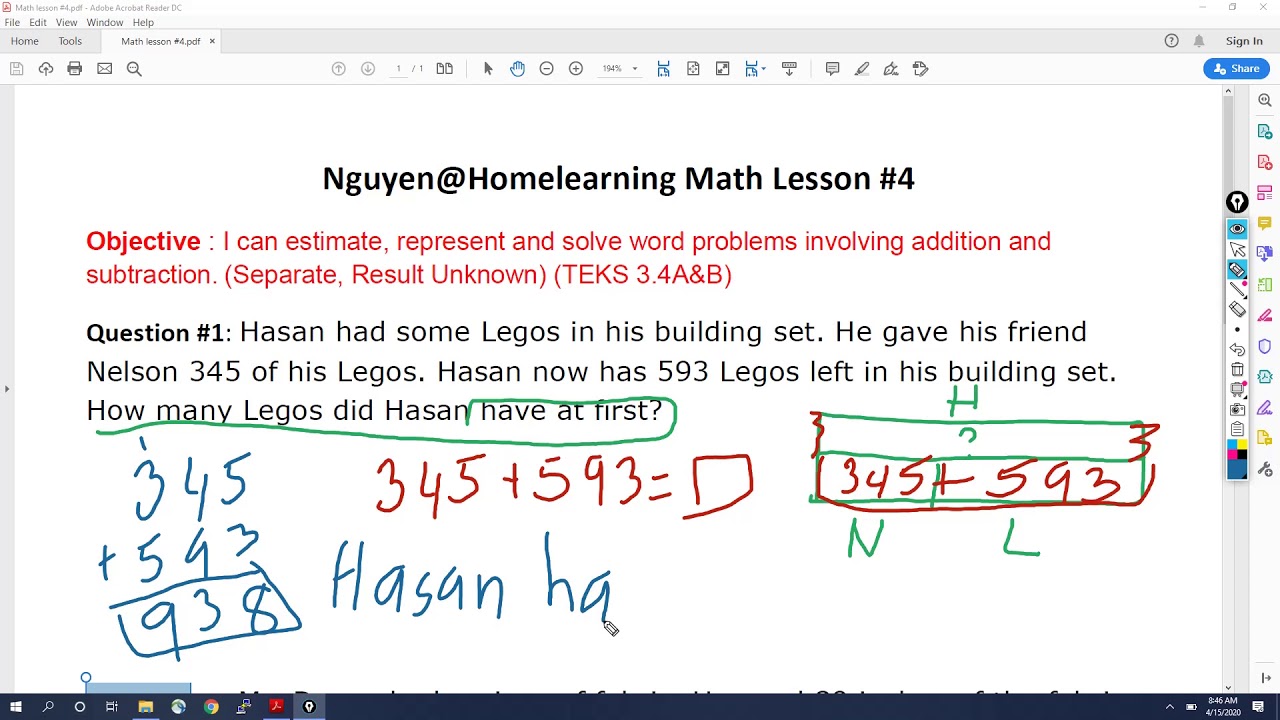Click the Sign In link
Screen dimensions: 1280x720
click(1244, 41)
